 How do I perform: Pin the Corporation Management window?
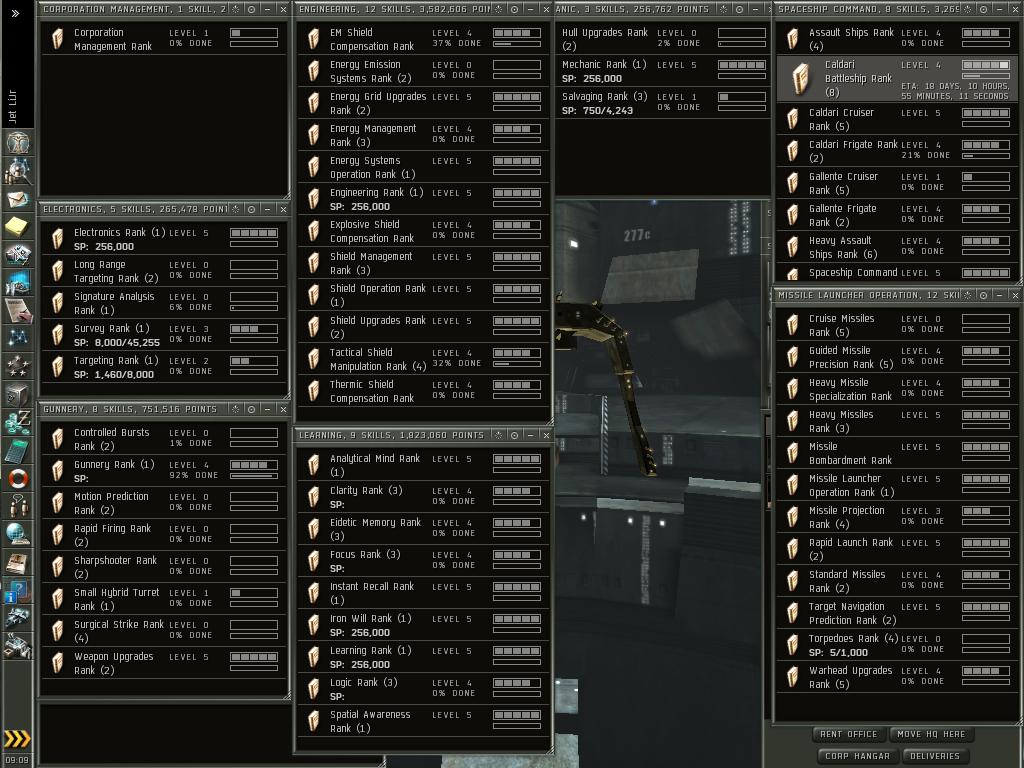click(x=236, y=9)
